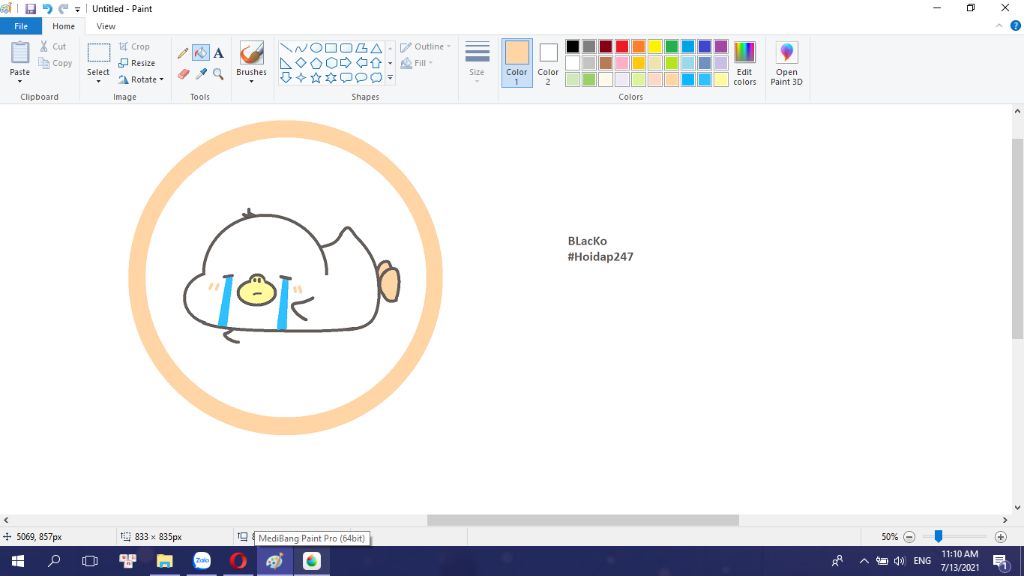
Task: Open the Size line thickness dropdown
Action: point(477,63)
